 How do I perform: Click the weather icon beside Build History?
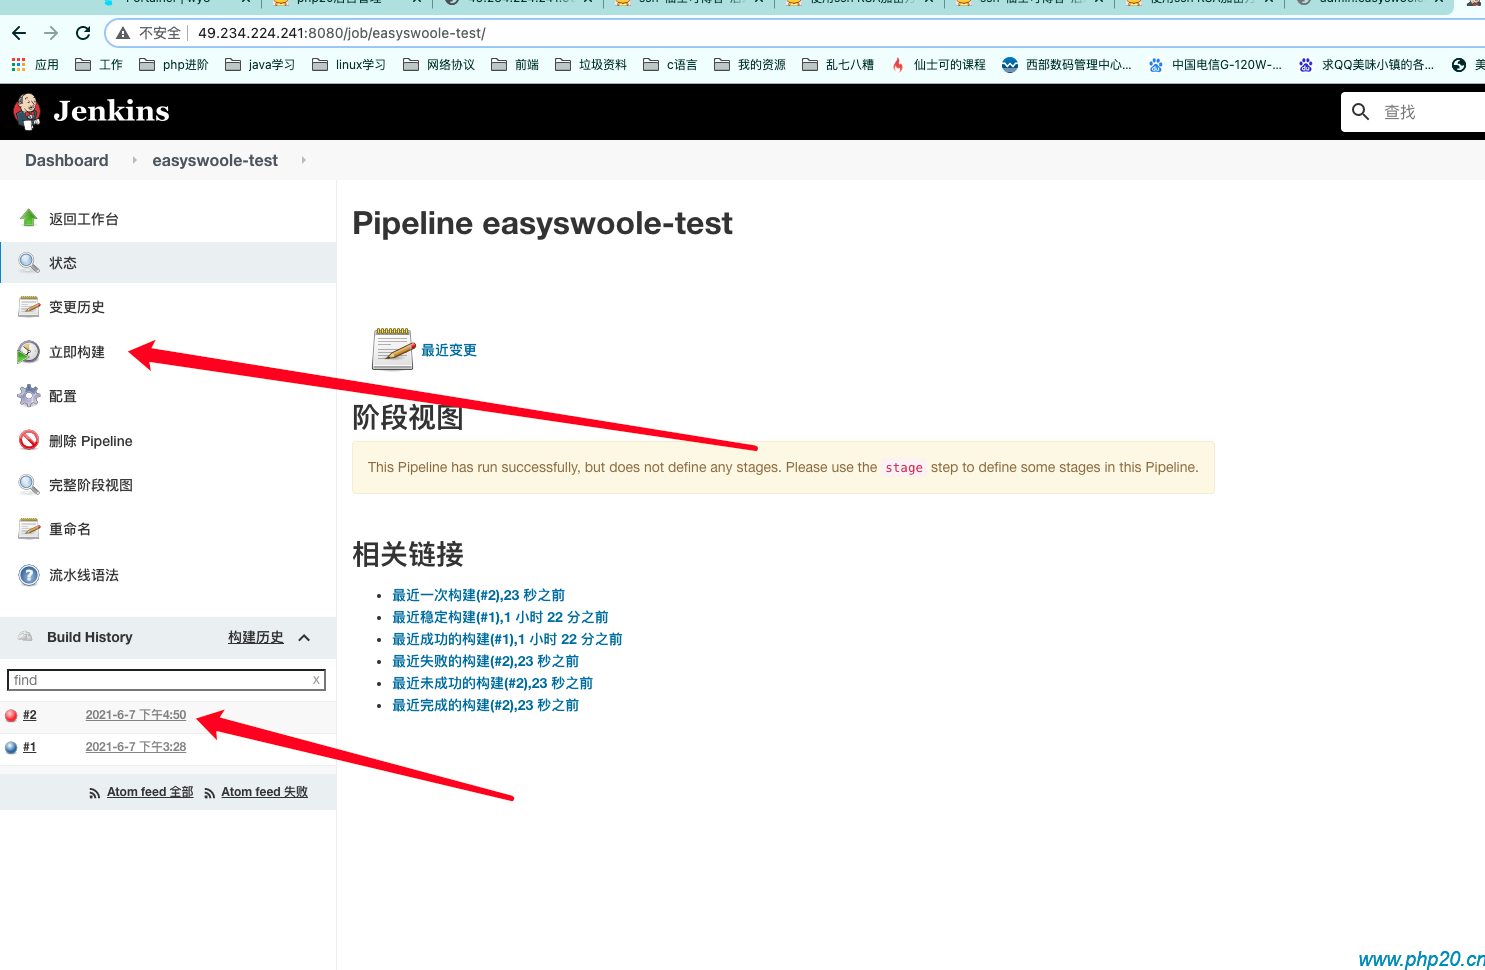[26, 636]
